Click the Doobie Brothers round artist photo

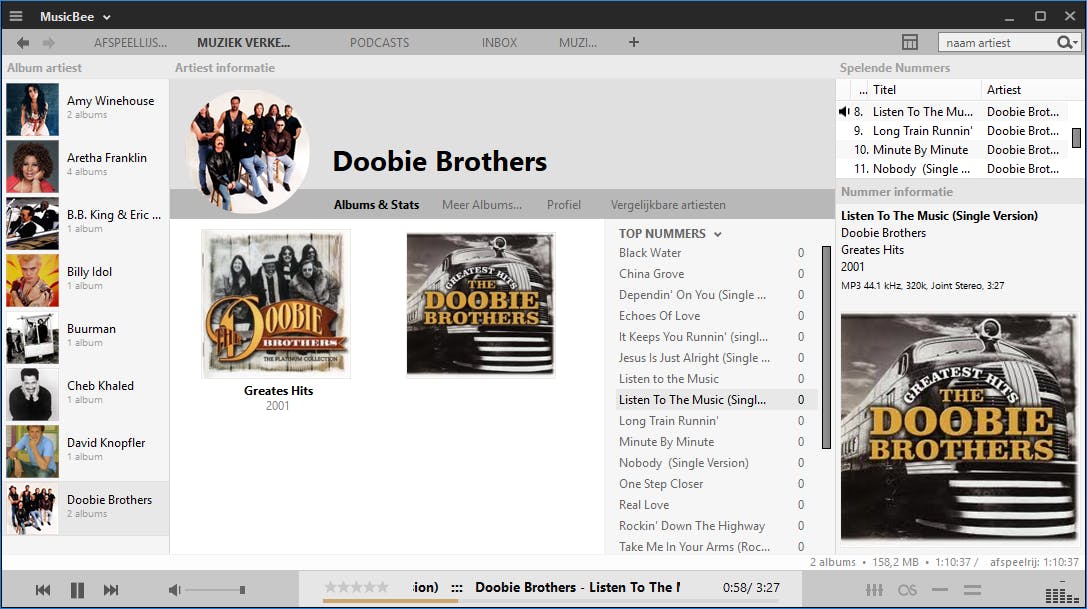click(x=247, y=151)
